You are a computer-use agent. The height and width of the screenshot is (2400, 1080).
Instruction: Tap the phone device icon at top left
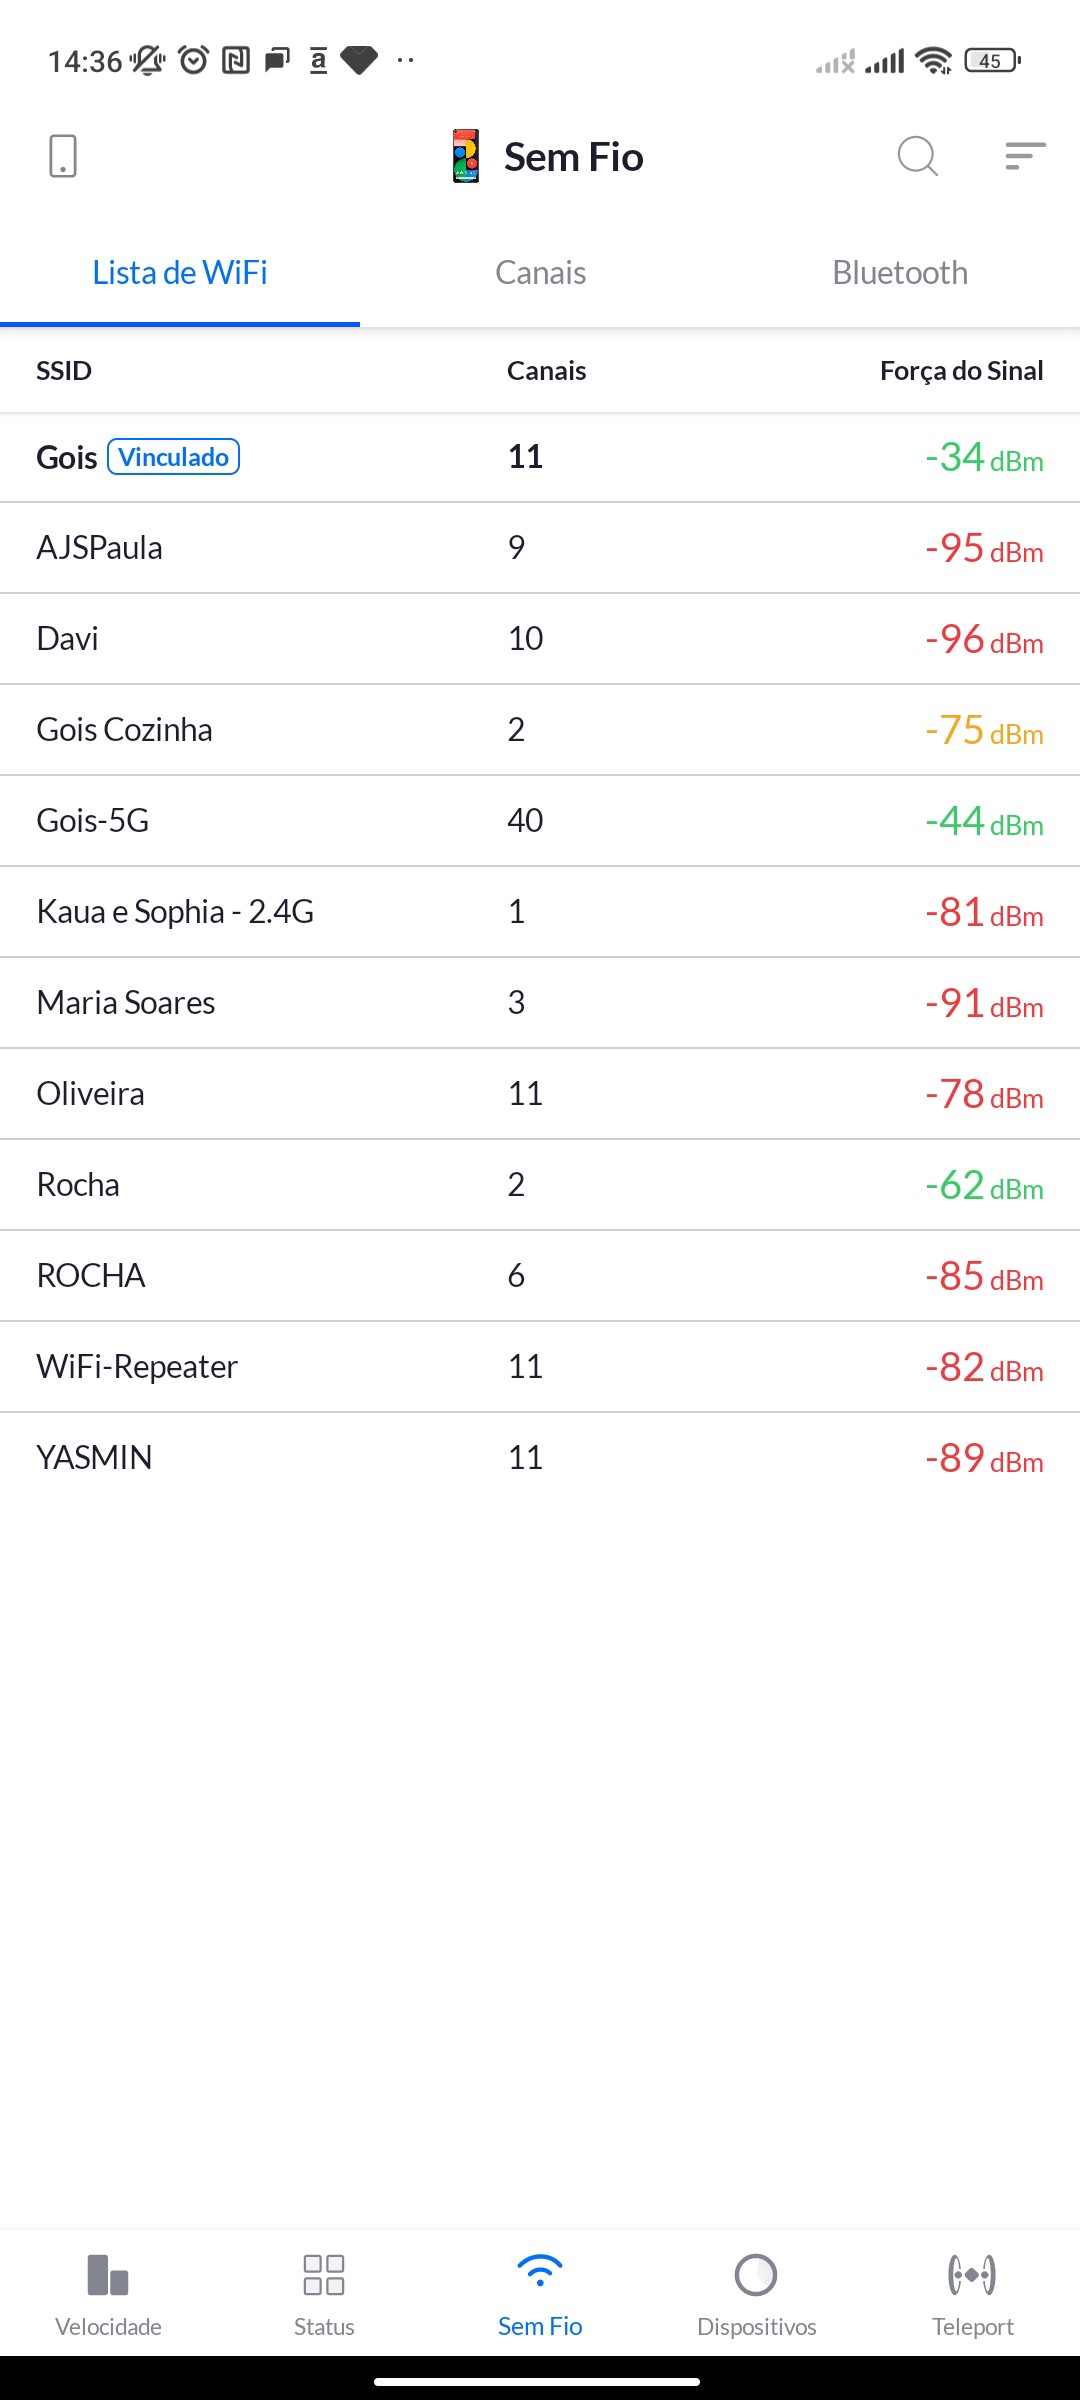coord(62,157)
